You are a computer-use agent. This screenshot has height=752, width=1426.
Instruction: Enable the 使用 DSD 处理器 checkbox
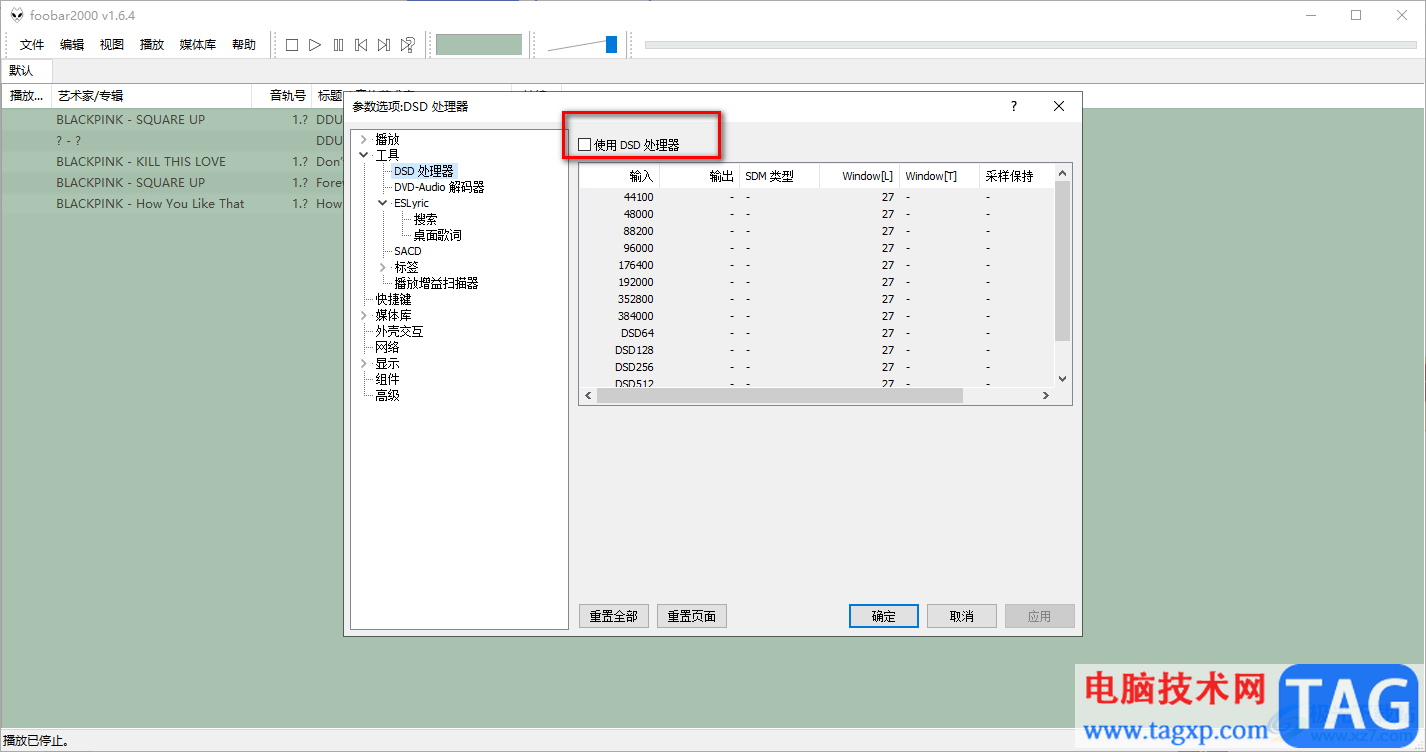point(585,145)
